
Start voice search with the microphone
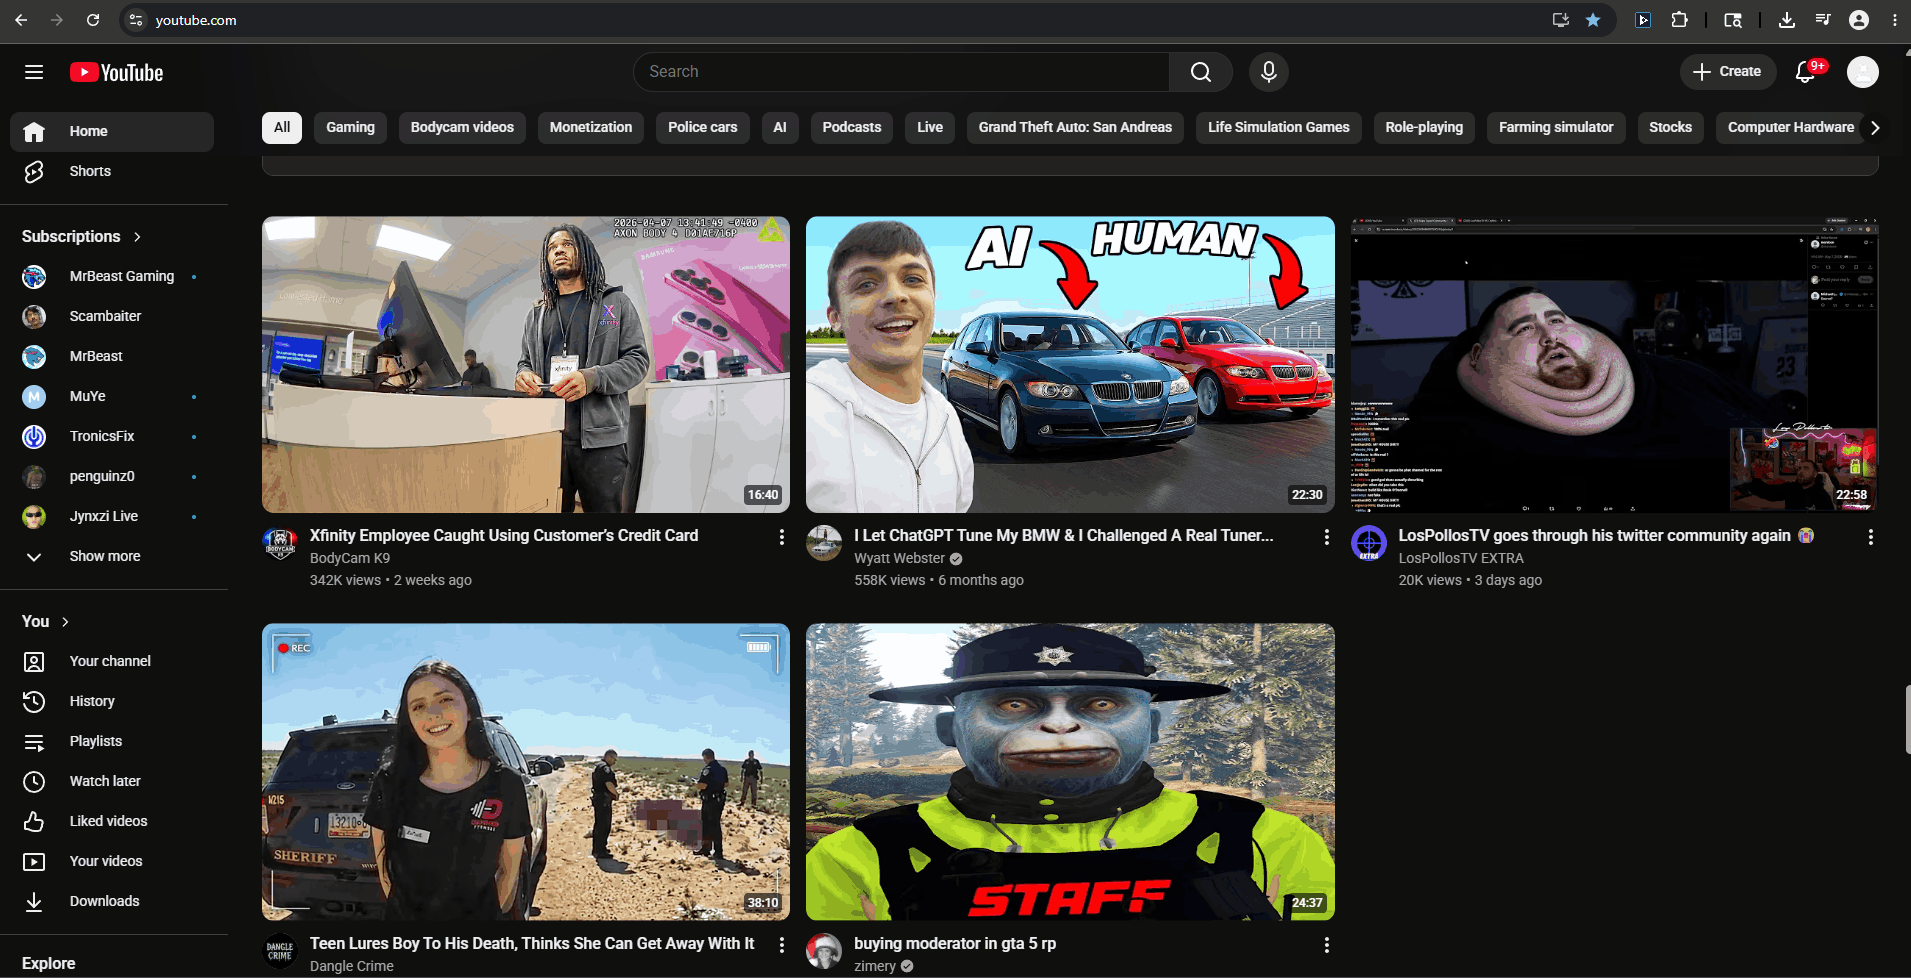pyautogui.click(x=1268, y=72)
